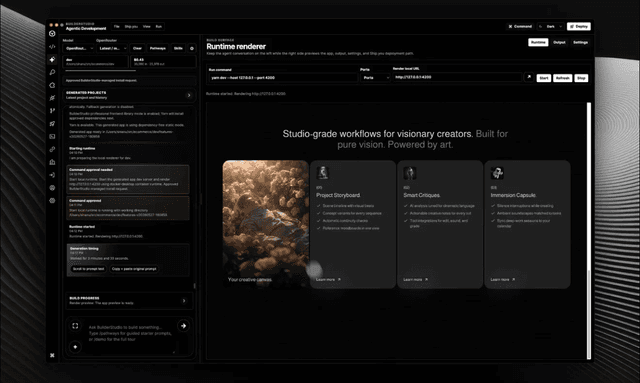The image size is (640, 383).
Task: Click the Clear button
Action: click(x=137, y=48)
